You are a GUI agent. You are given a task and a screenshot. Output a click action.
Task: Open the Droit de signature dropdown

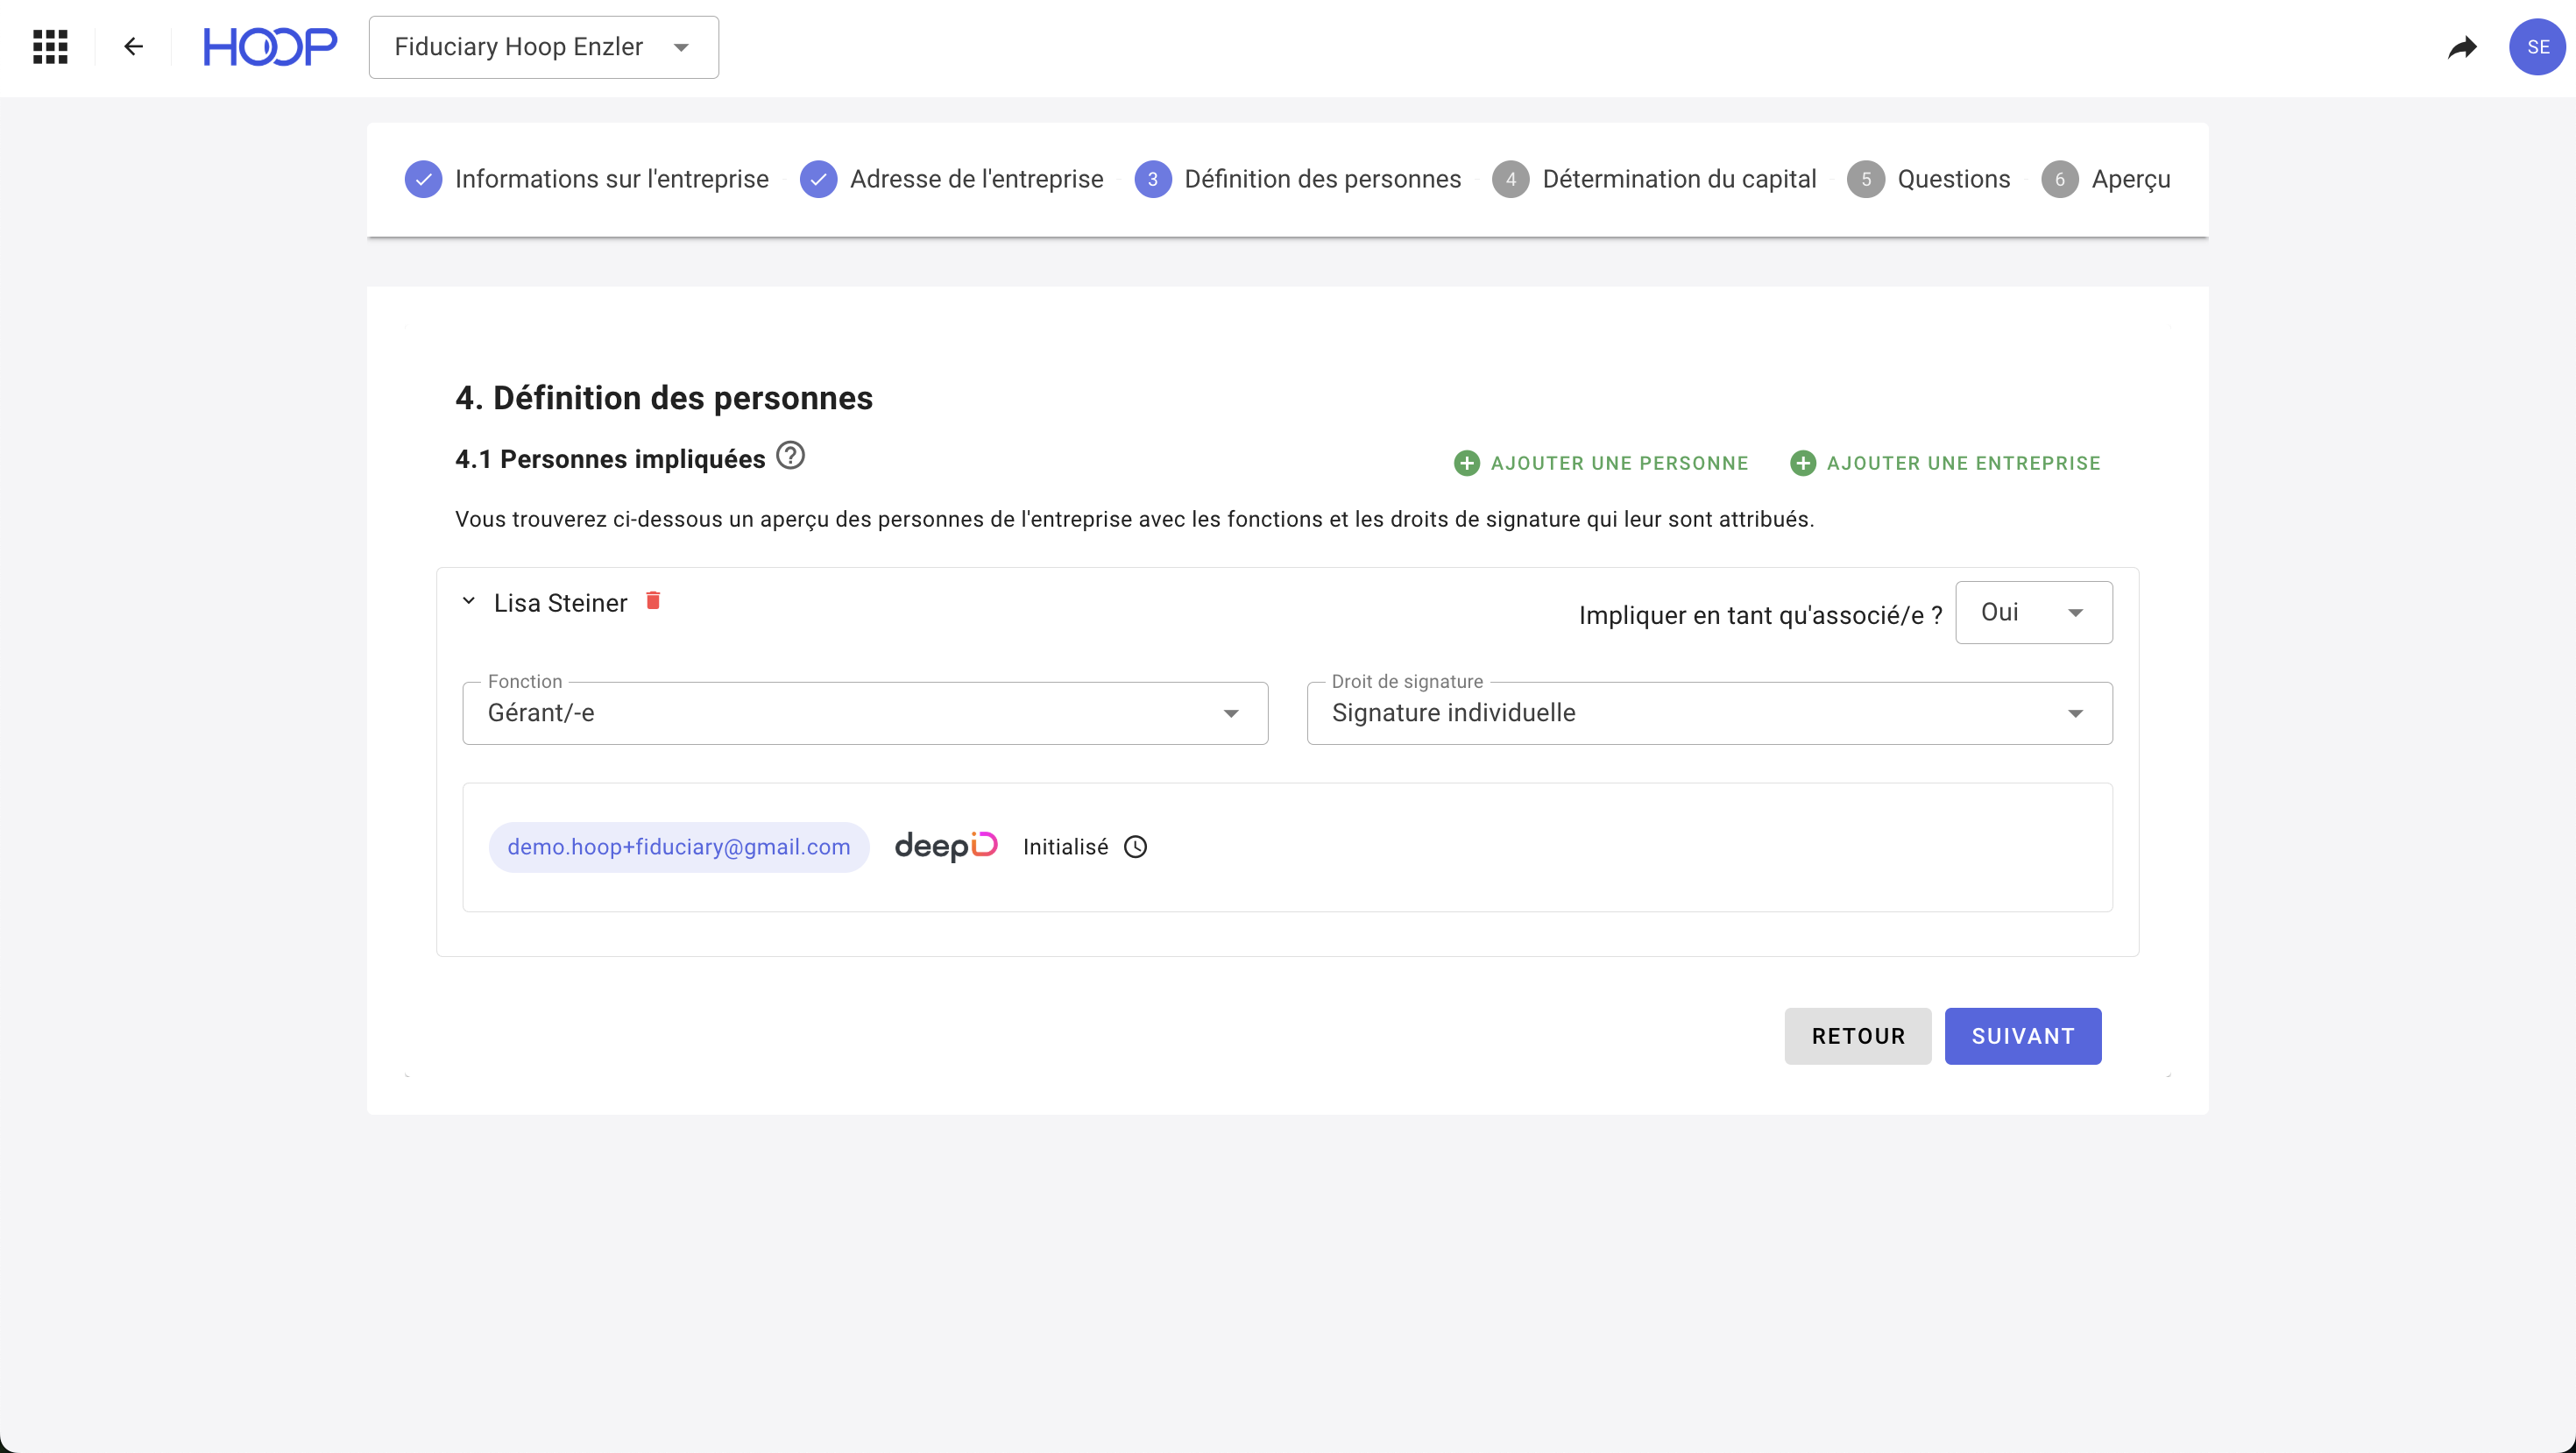click(1709, 713)
